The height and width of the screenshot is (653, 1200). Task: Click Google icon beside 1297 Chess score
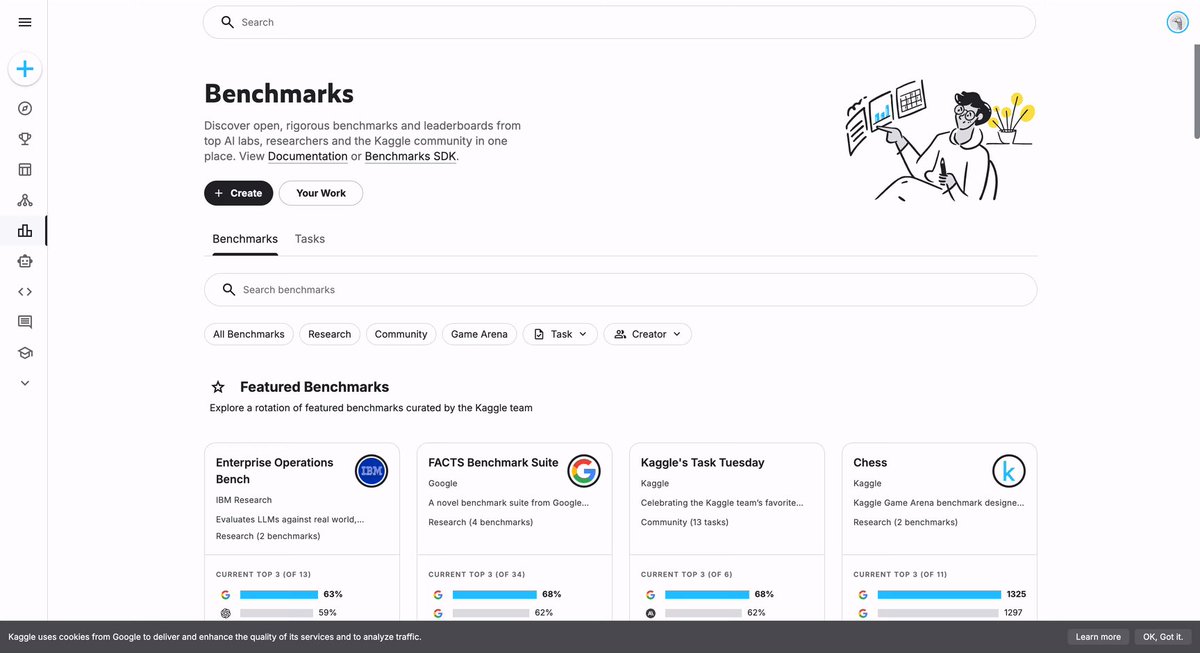coord(863,613)
